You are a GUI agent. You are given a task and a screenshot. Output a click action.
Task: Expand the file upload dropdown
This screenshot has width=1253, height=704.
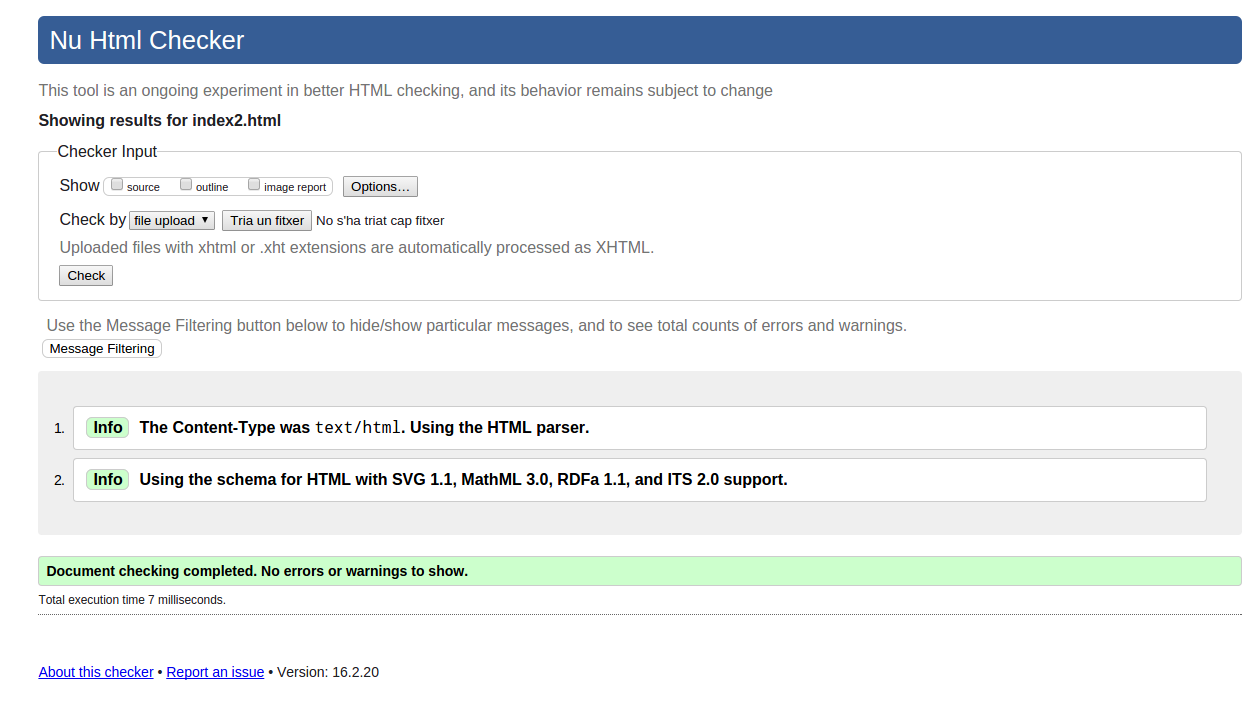click(x=172, y=221)
